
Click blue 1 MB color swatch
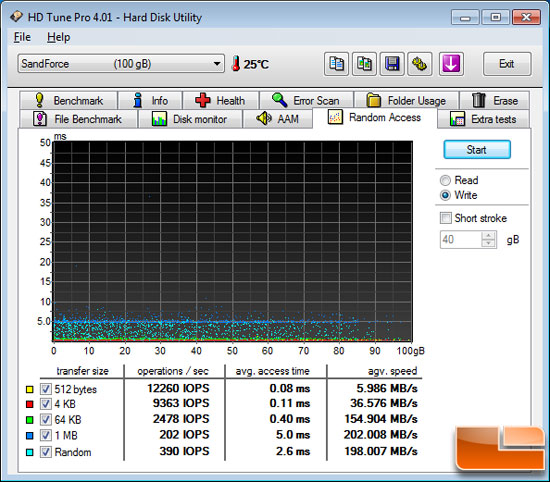pos(30,436)
